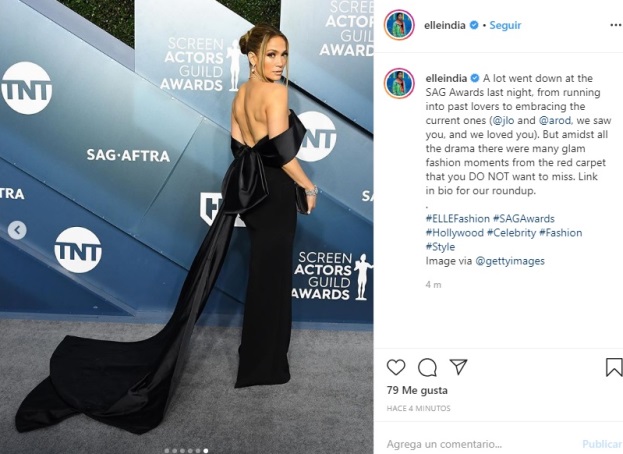The image size is (623, 454).
Task: Open @gettyimages mention link
Action: click(x=510, y=261)
